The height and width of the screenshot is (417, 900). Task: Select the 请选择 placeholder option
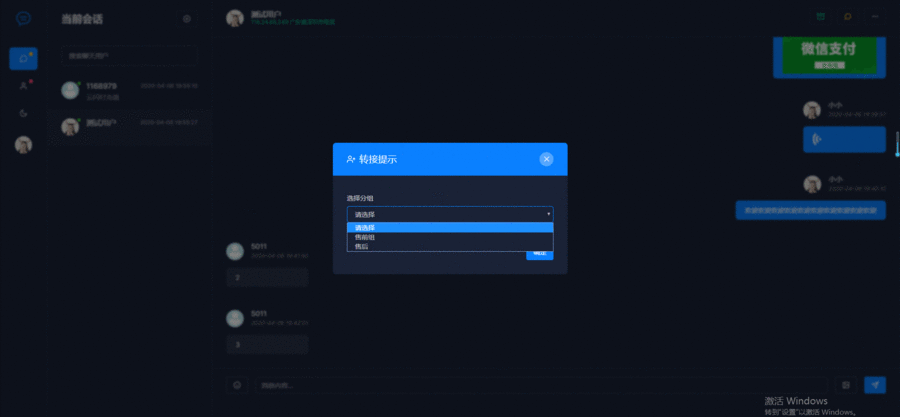(x=449, y=227)
